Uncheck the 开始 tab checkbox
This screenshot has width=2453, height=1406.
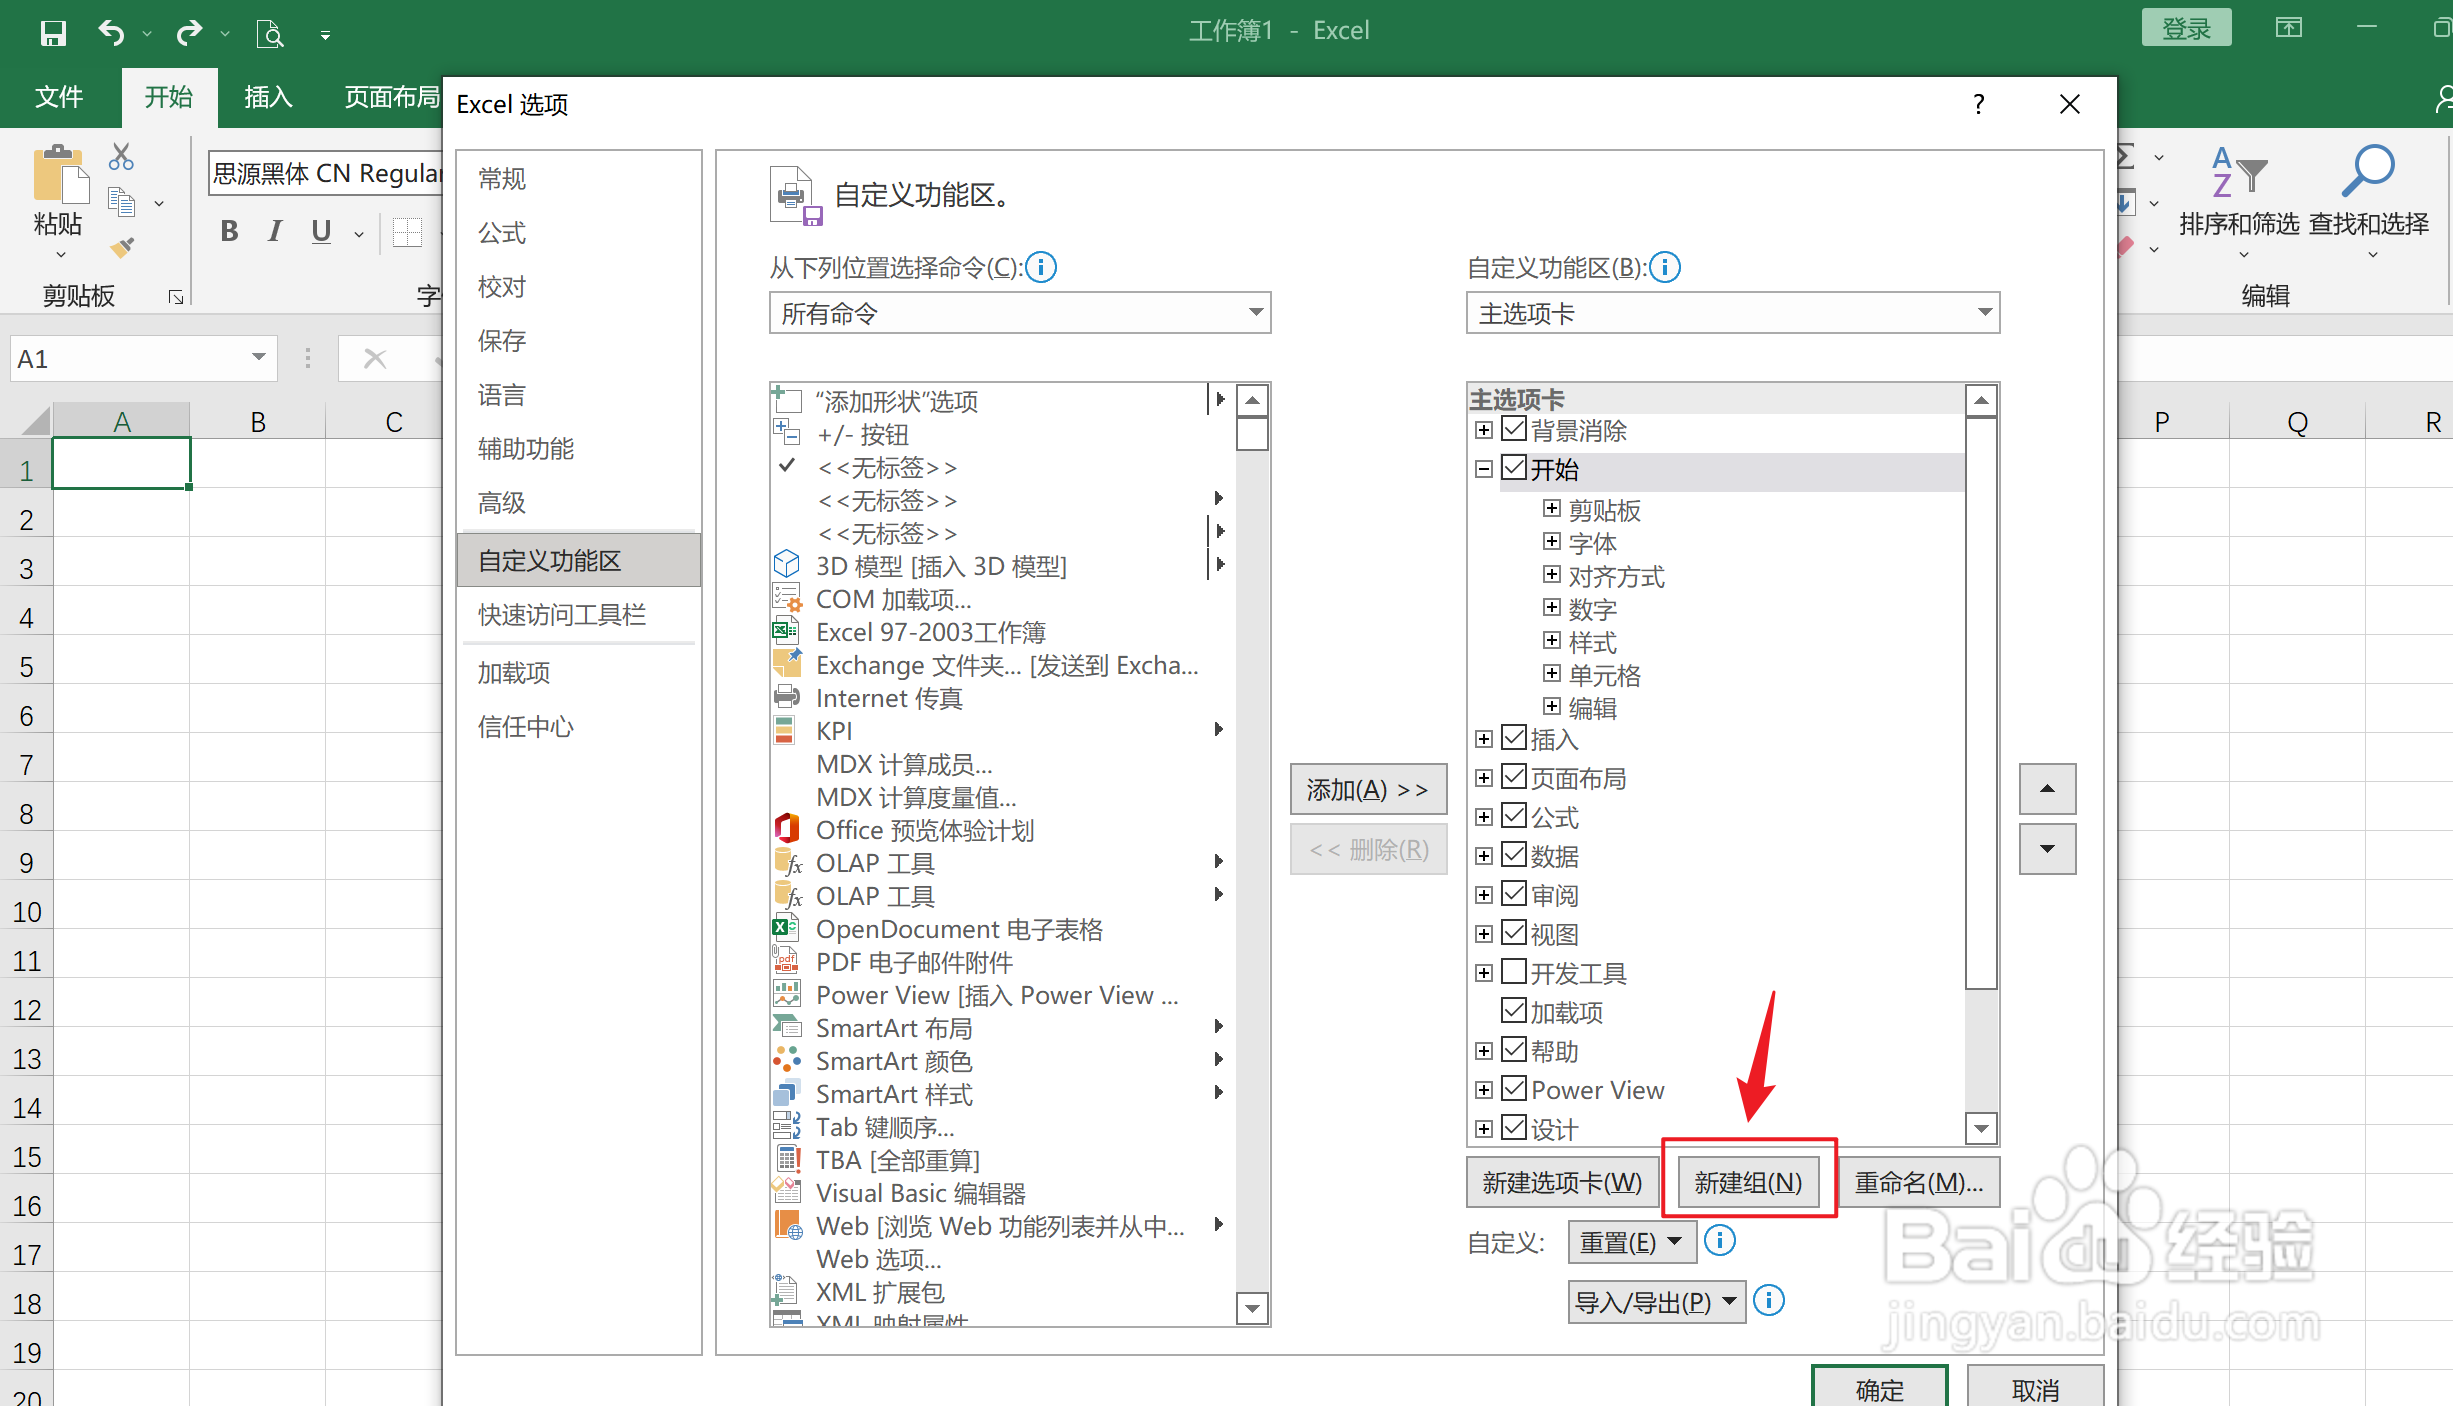tap(1515, 468)
